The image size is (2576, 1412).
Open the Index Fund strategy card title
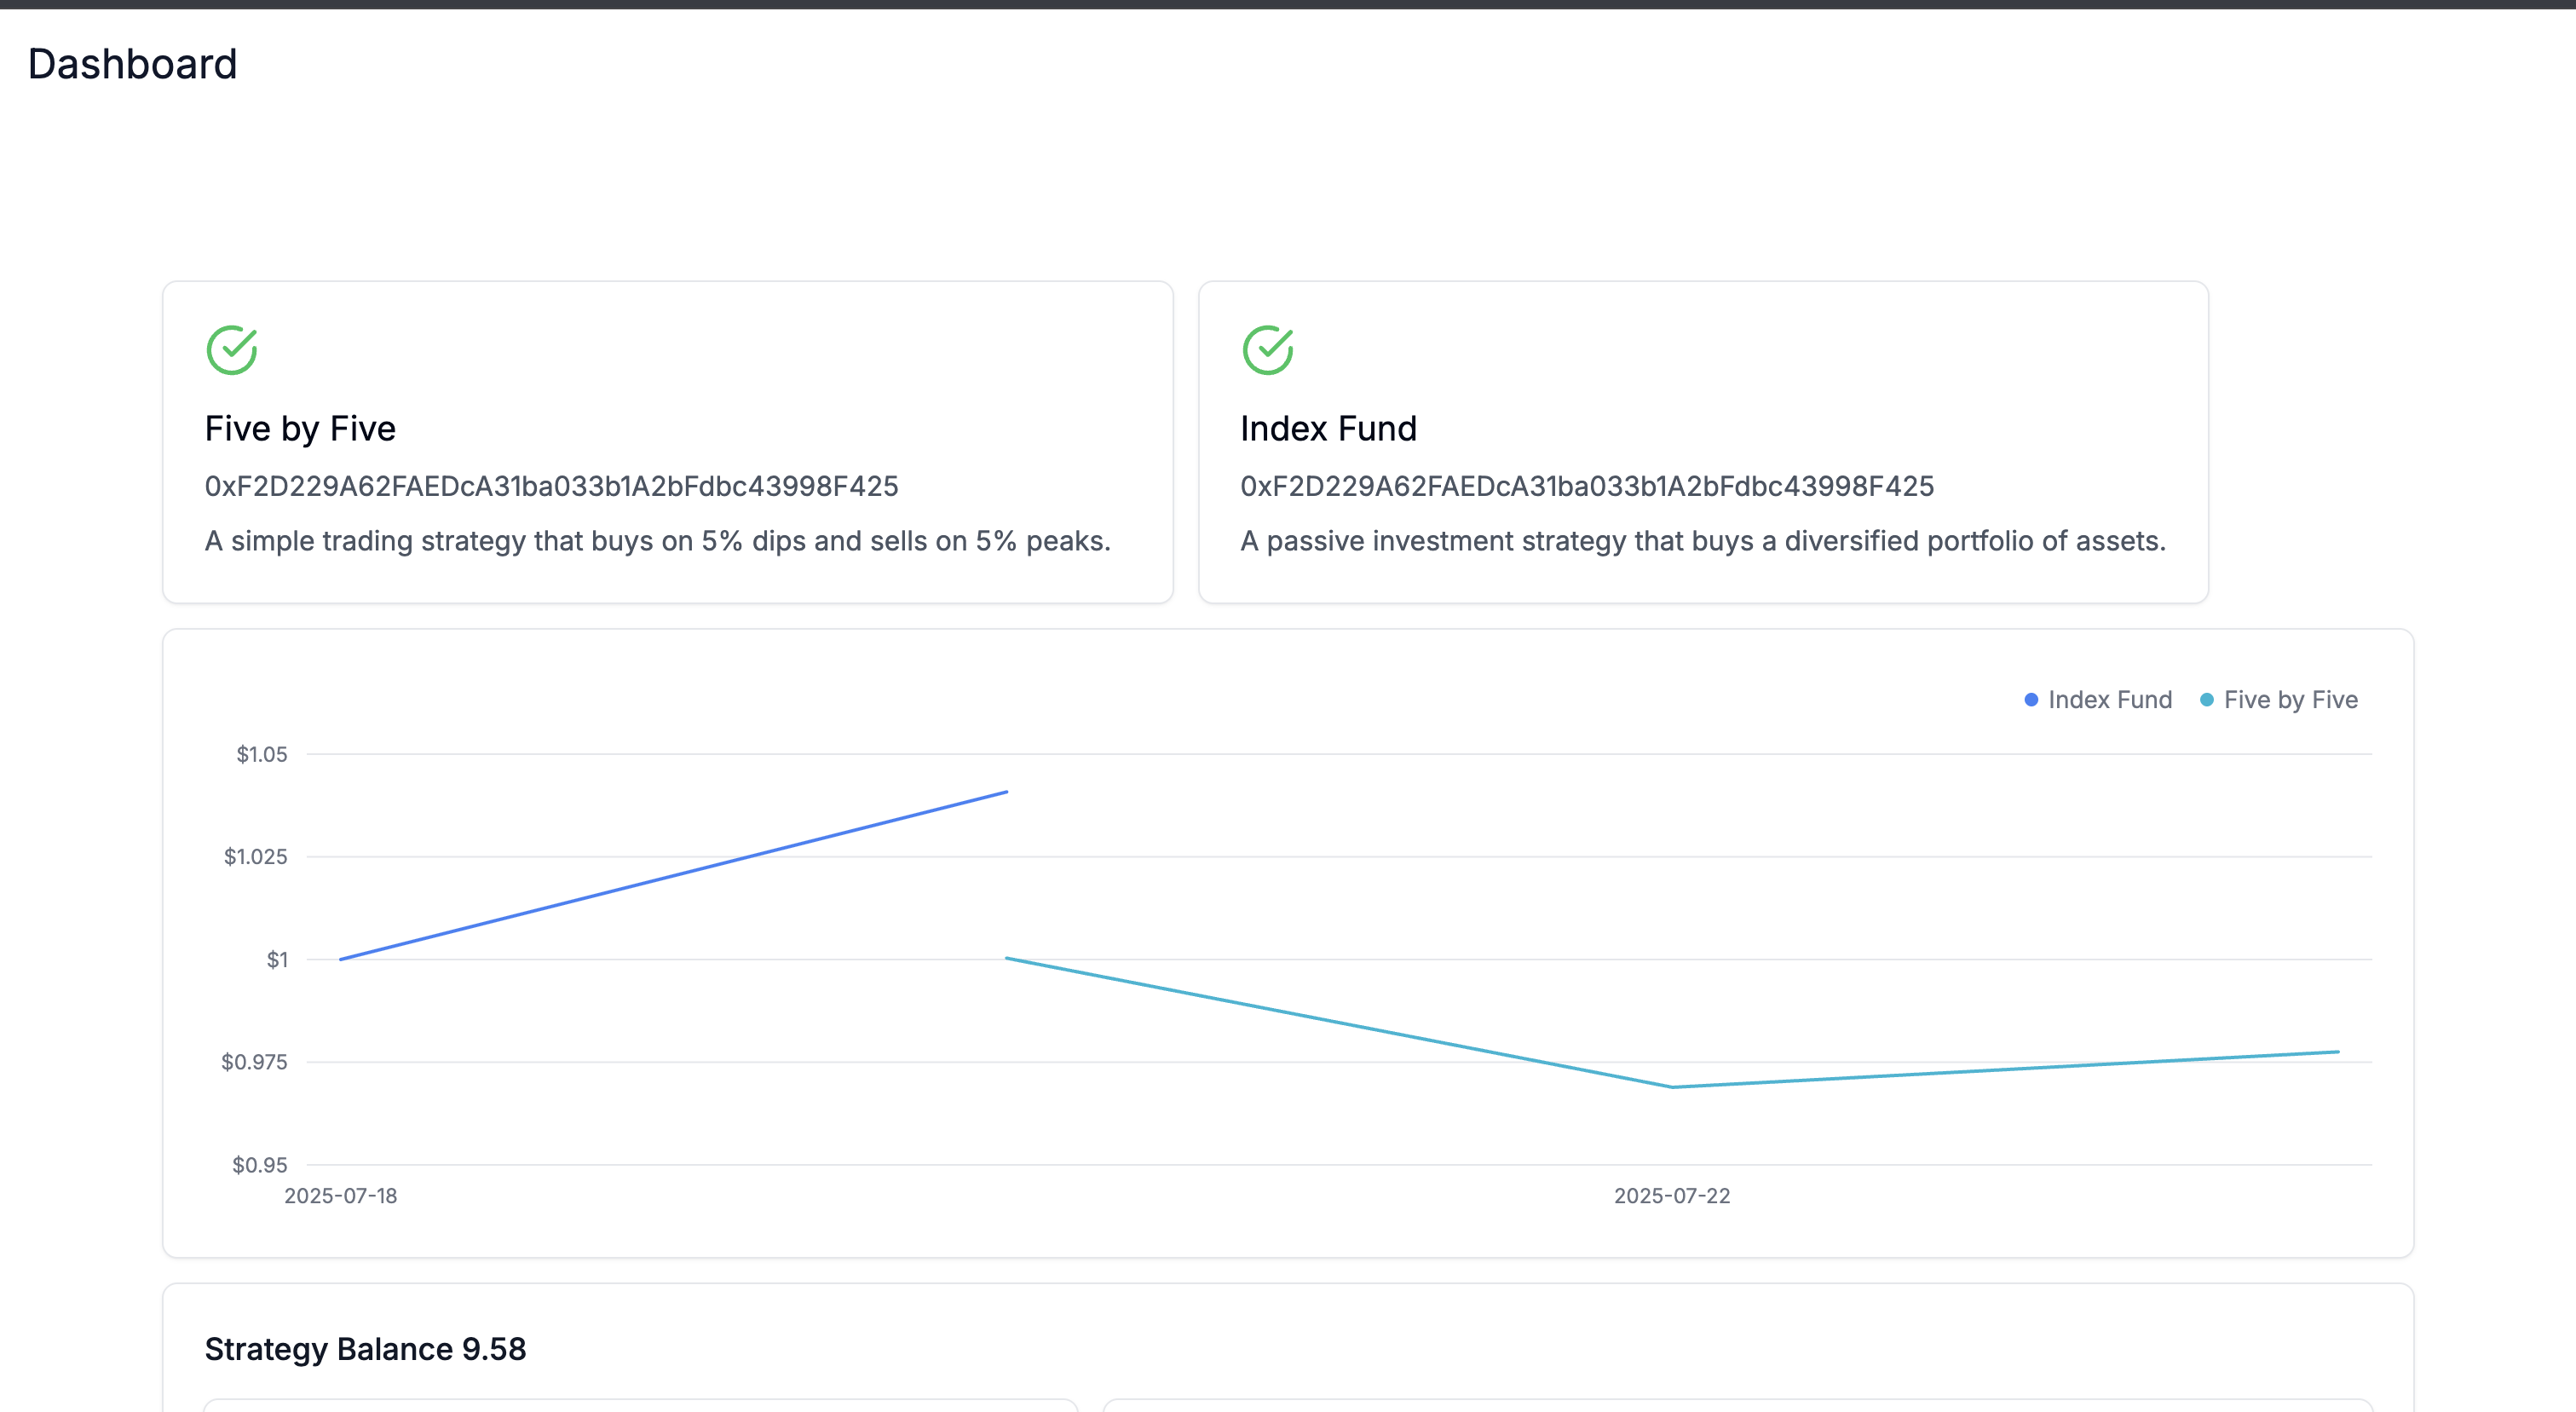[1328, 429]
